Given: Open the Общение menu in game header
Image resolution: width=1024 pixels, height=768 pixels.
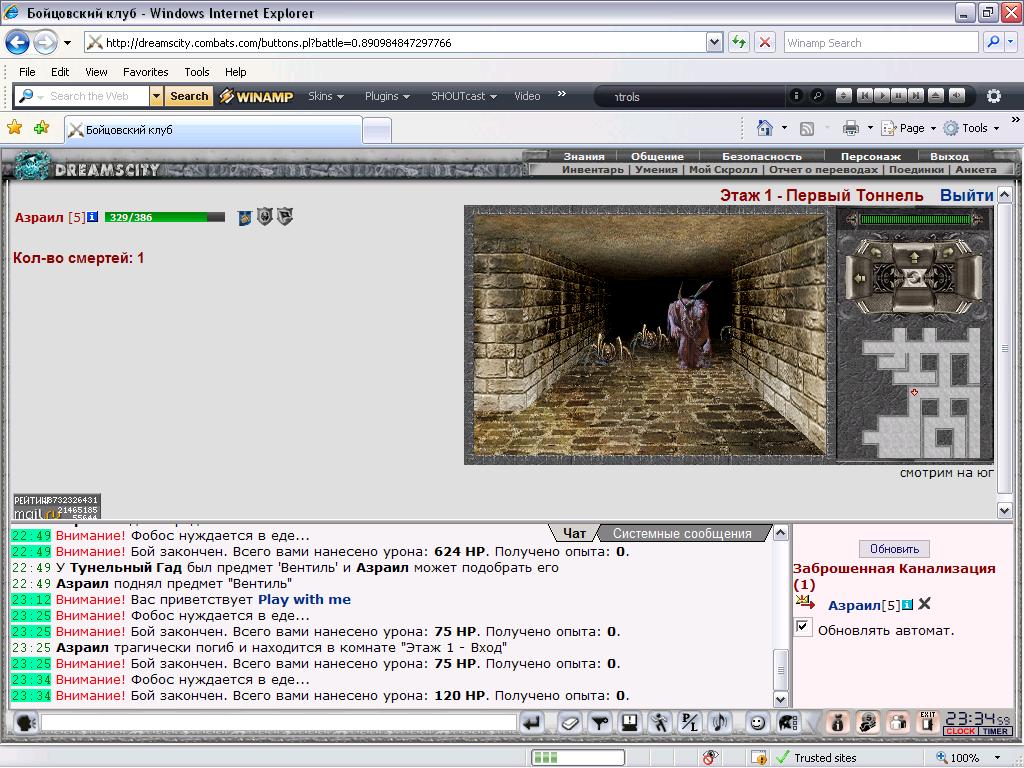Looking at the screenshot, I should 657,156.
